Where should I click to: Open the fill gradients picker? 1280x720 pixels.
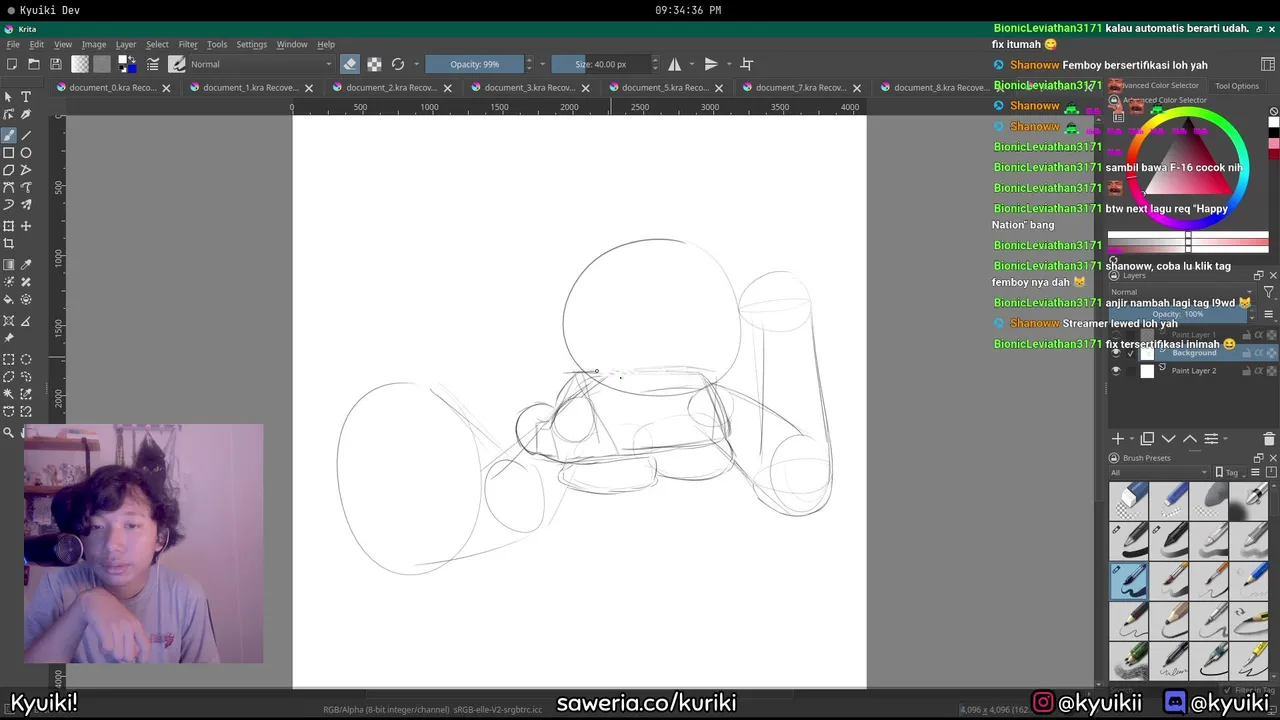click(80, 64)
